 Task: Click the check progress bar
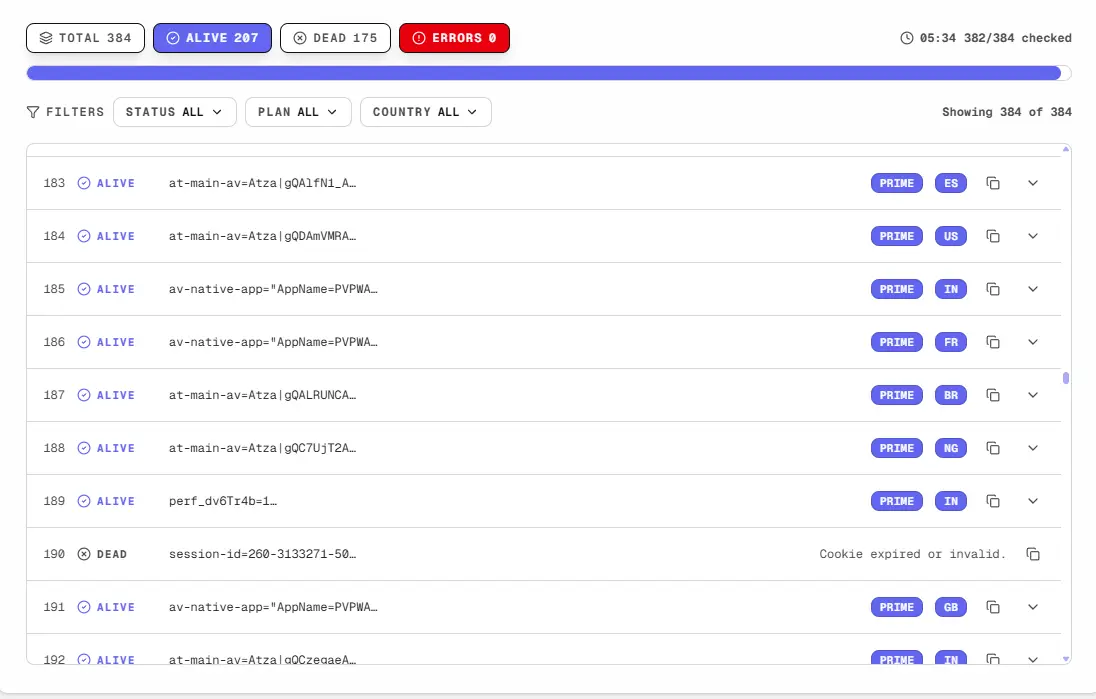[549, 73]
